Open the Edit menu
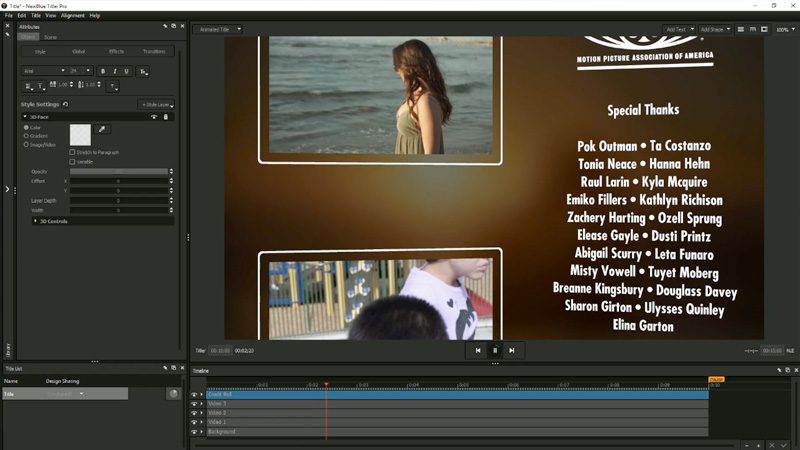Screen dimensions: 800x450 [x=22, y=15]
